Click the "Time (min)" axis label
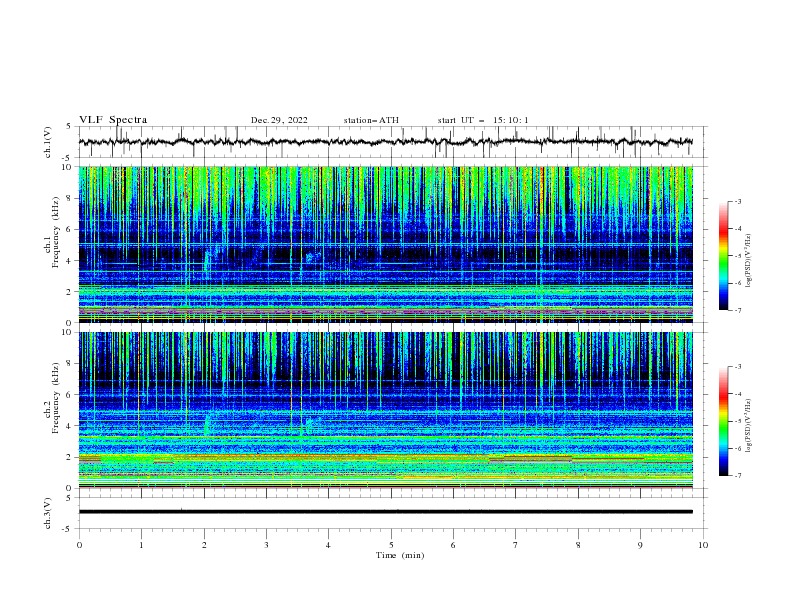Image resolution: width=792 pixels, height=612 pixels. tap(400, 555)
